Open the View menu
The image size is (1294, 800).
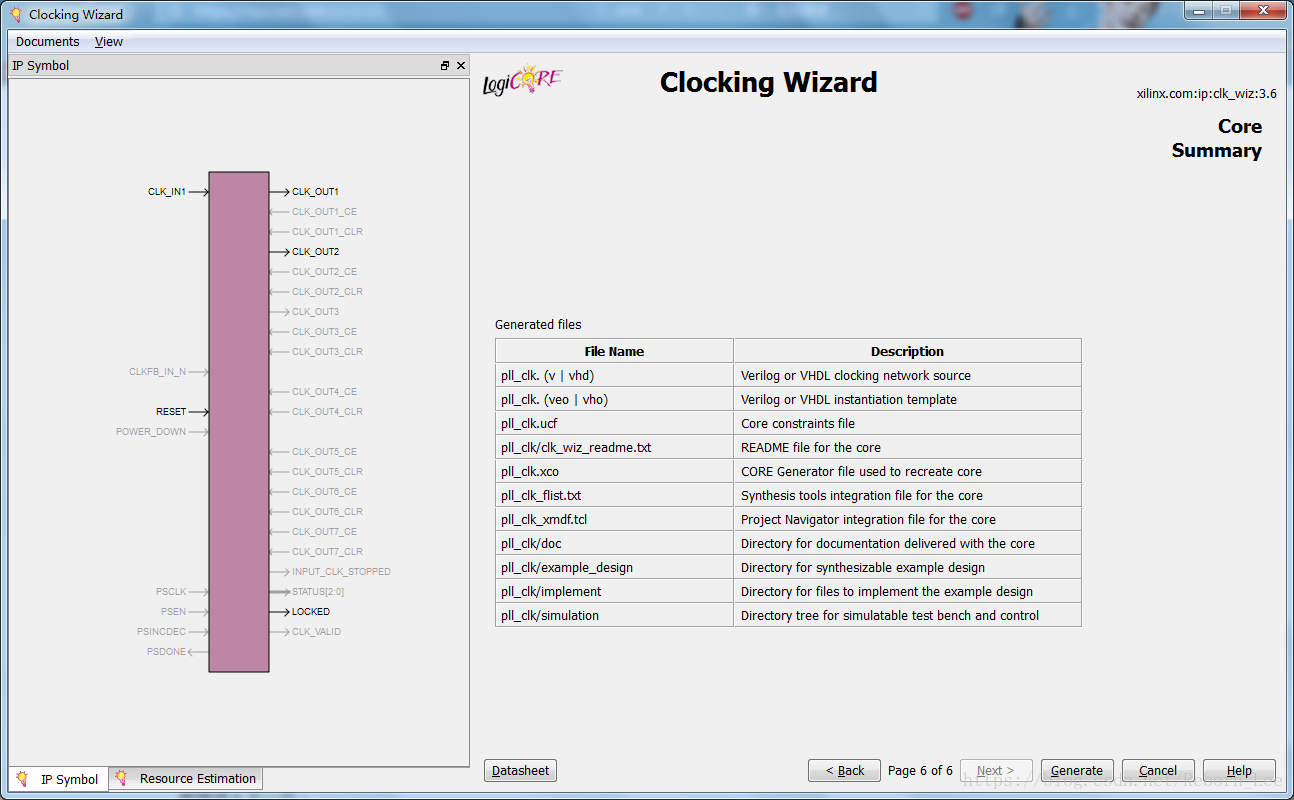pos(109,41)
